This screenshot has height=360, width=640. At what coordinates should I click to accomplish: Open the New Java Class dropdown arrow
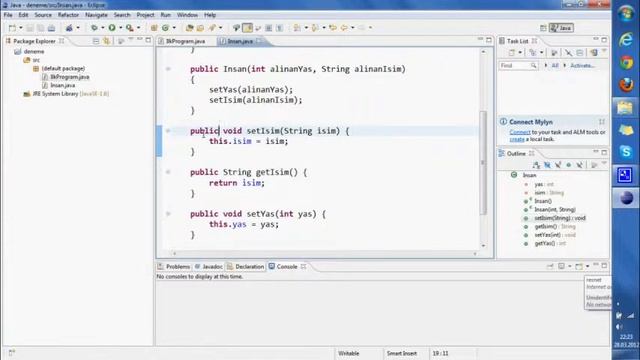point(174,28)
